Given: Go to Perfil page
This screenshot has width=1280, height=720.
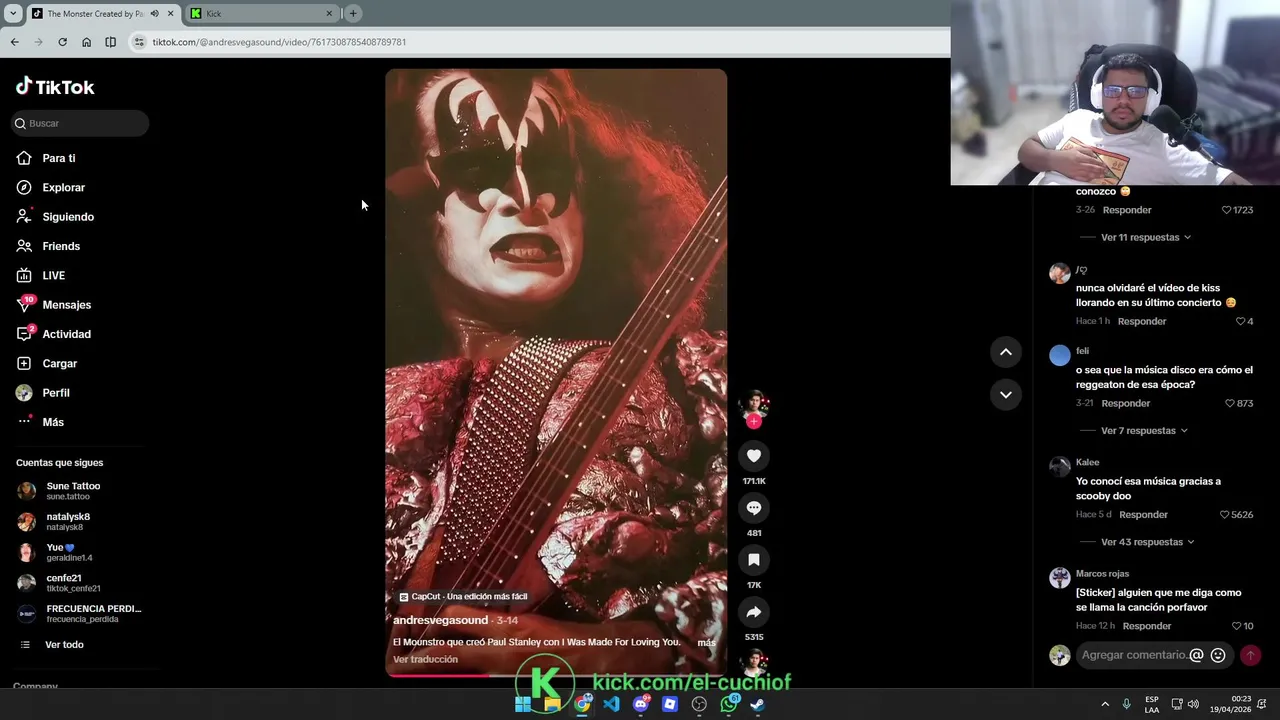Looking at the screenshot, I should coord(56,393).
